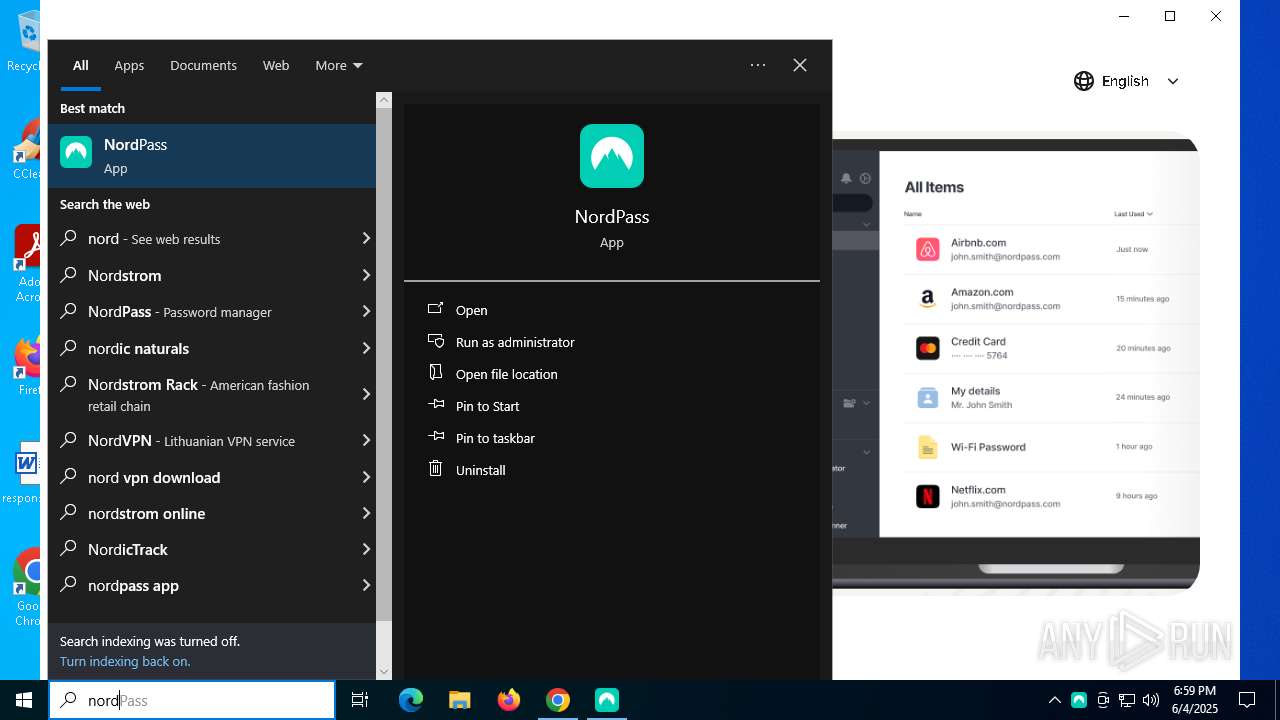Open the English language dropdown
Screen dimensions: 1280x720
tap(1127, 81)
